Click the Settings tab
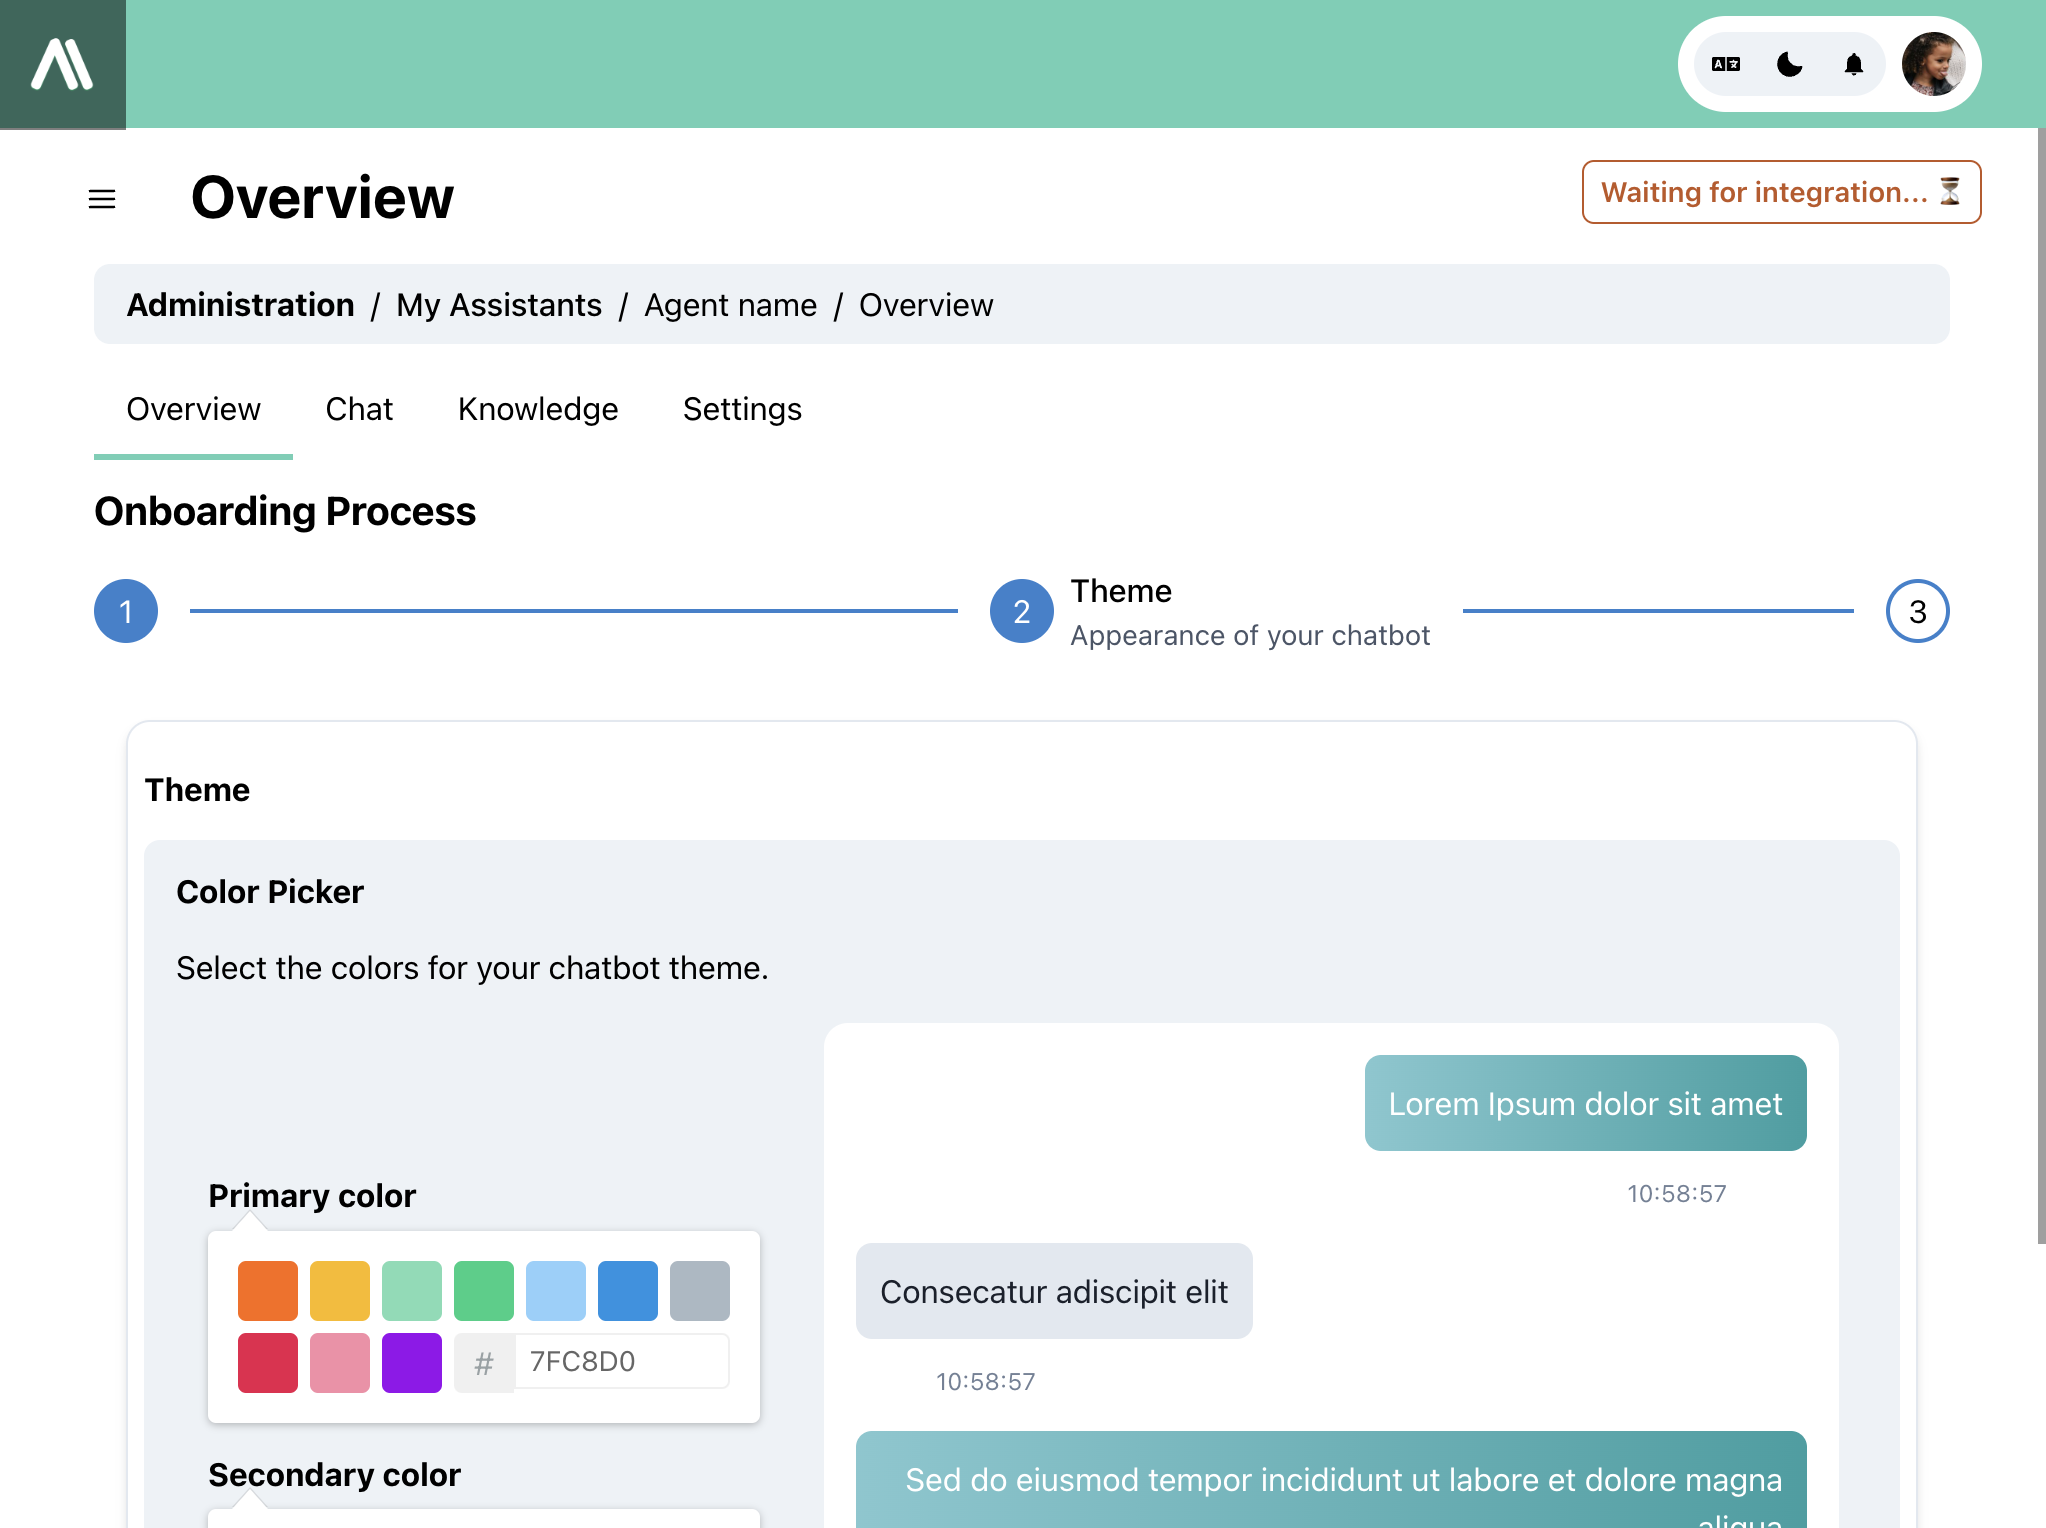Viewport: 2046px width, 1528px height. coord(741,408)
